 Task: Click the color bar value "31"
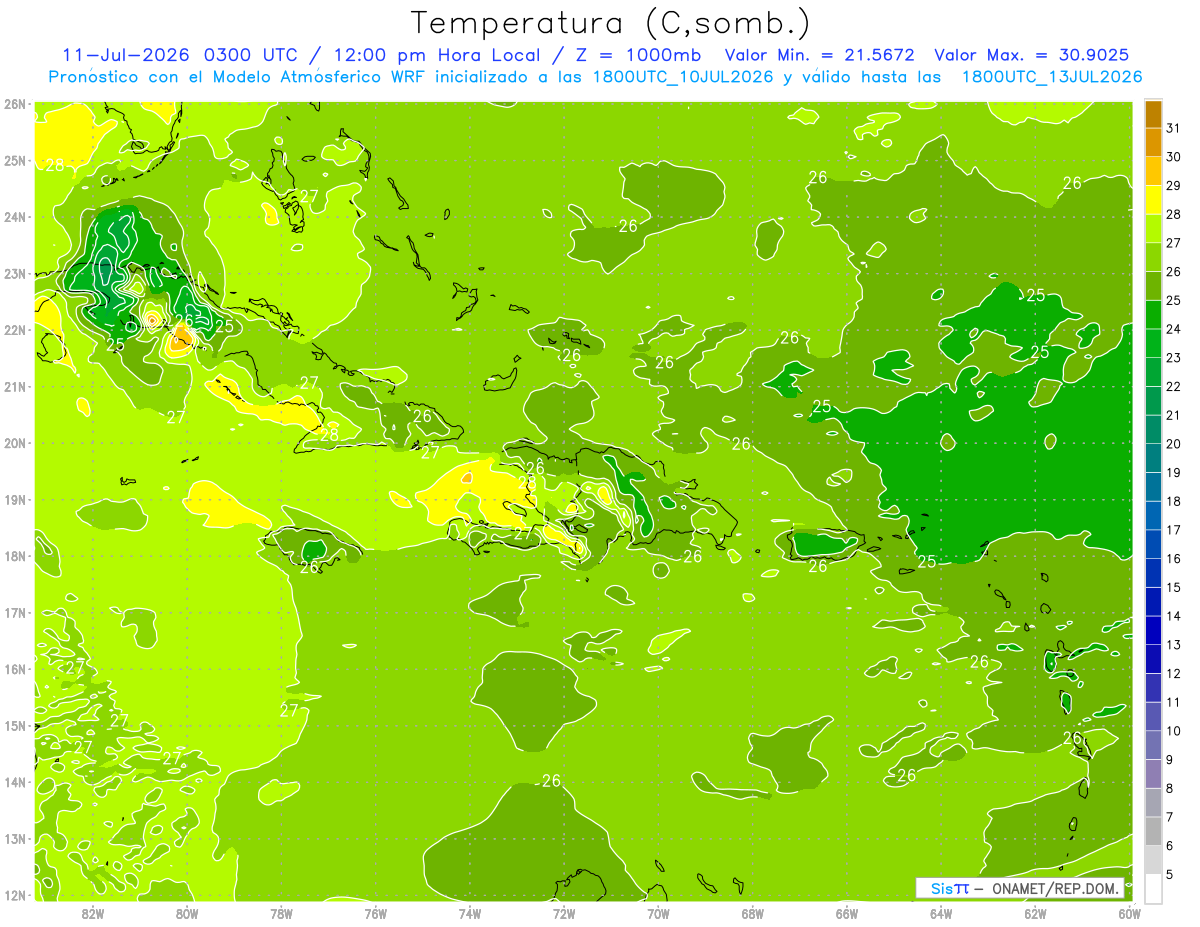[x=1173, y=128]
